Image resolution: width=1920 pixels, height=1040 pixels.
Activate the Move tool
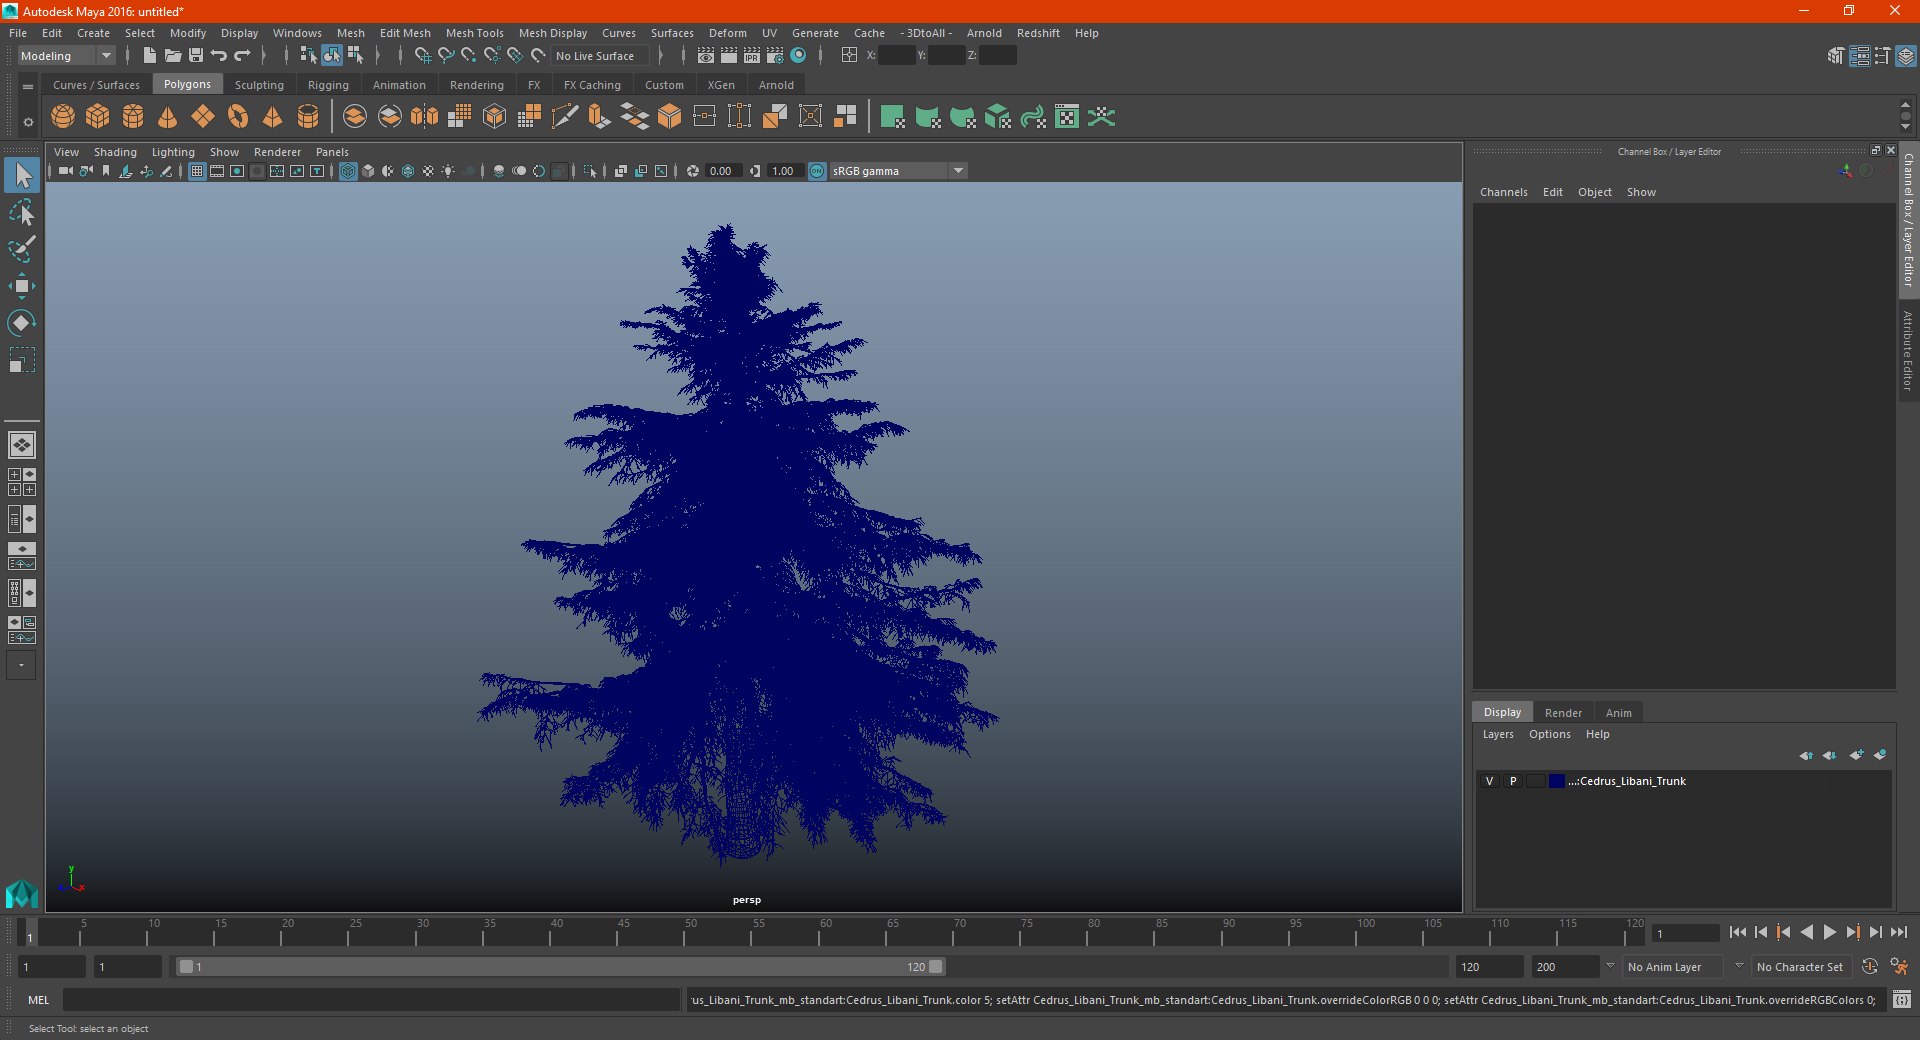pyautogui.click(x=22, y=286)
